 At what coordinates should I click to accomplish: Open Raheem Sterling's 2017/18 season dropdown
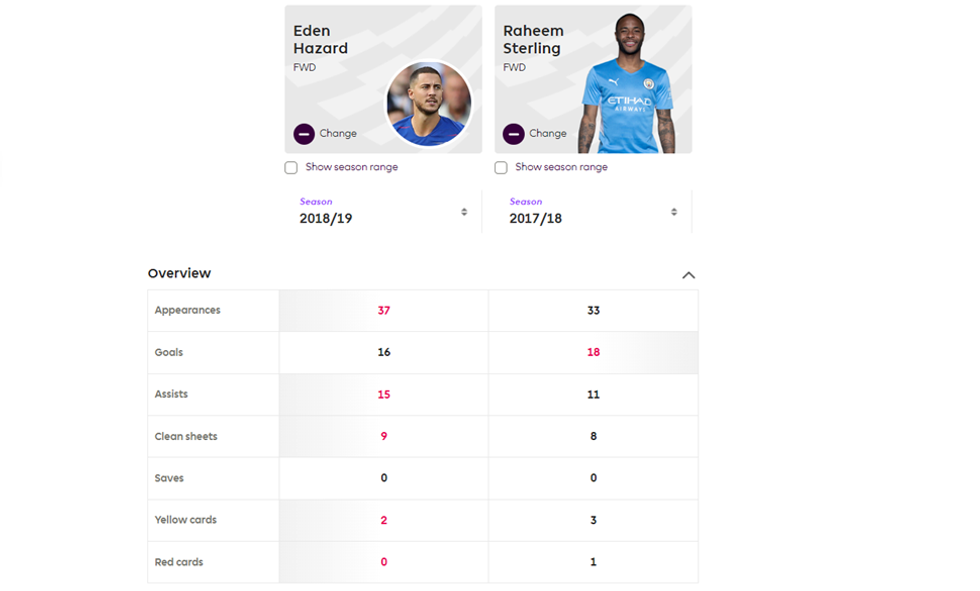tap(592, 212)
